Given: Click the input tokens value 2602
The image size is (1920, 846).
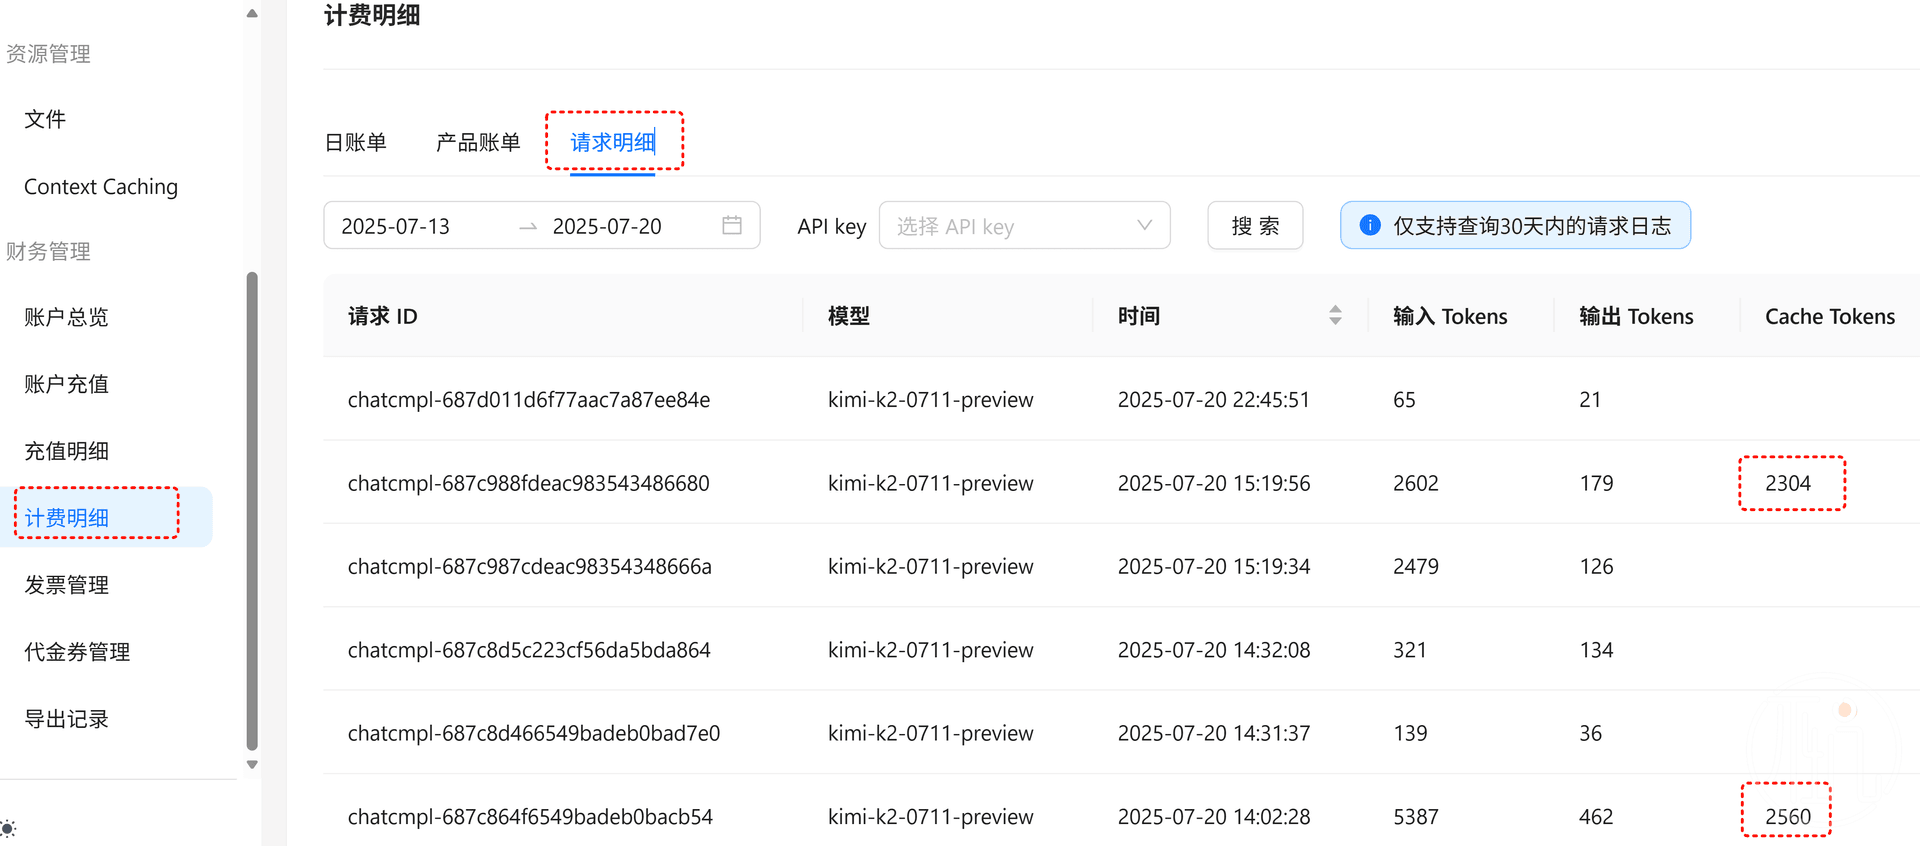Looking at the screenshot, I should point(1416,483).
